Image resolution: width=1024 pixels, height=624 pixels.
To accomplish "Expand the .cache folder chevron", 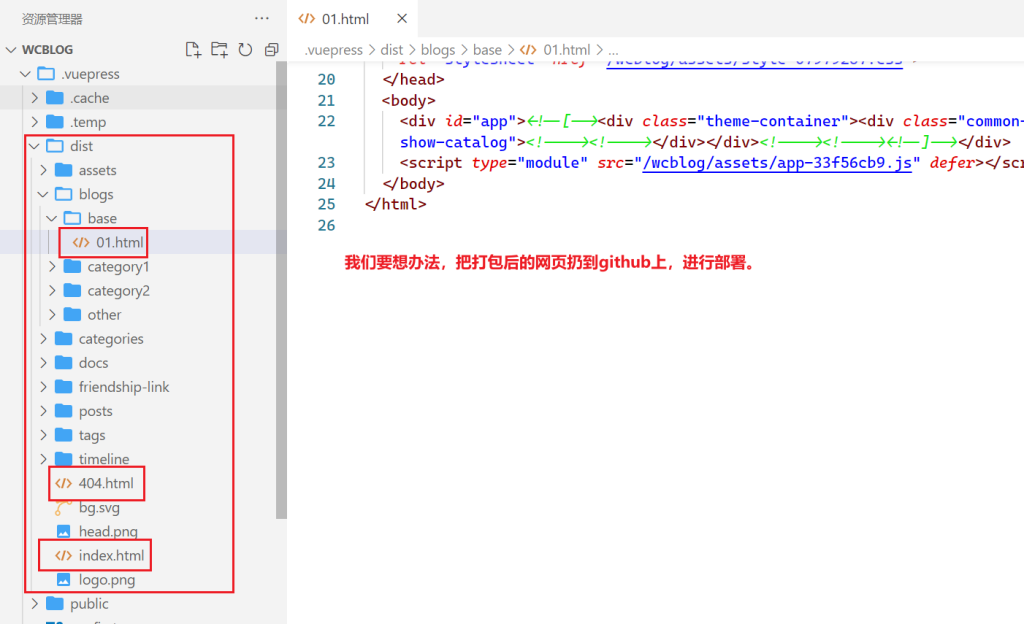I will pos(35,98).
